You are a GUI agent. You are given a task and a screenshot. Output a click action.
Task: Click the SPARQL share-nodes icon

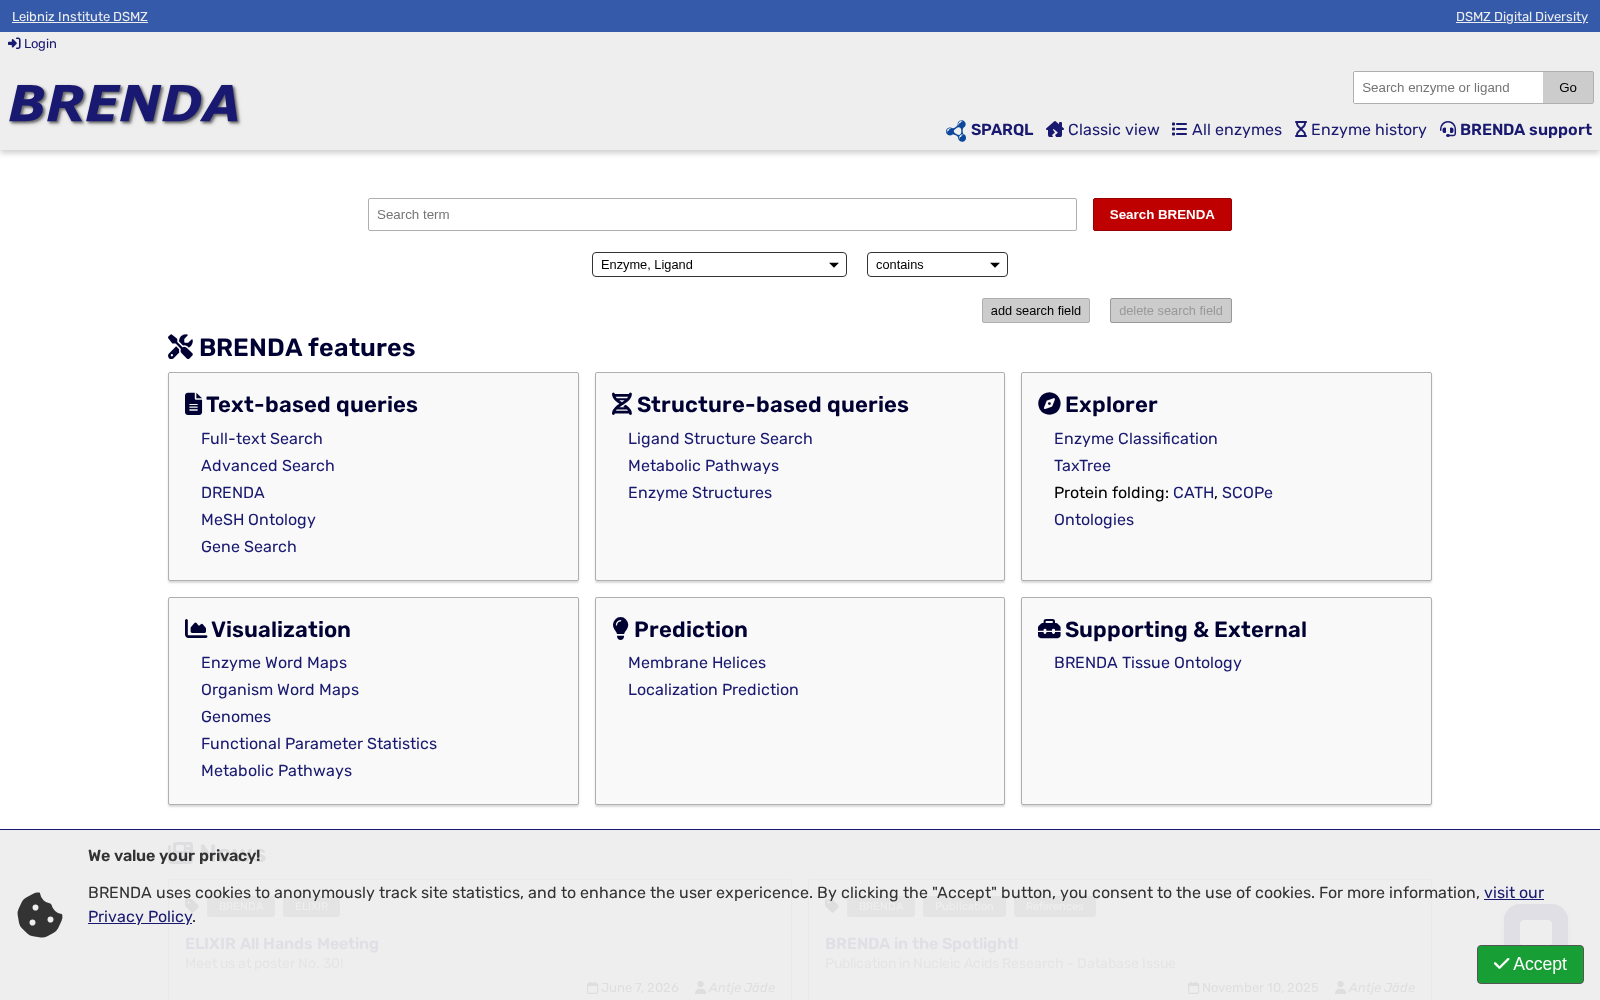956,130
